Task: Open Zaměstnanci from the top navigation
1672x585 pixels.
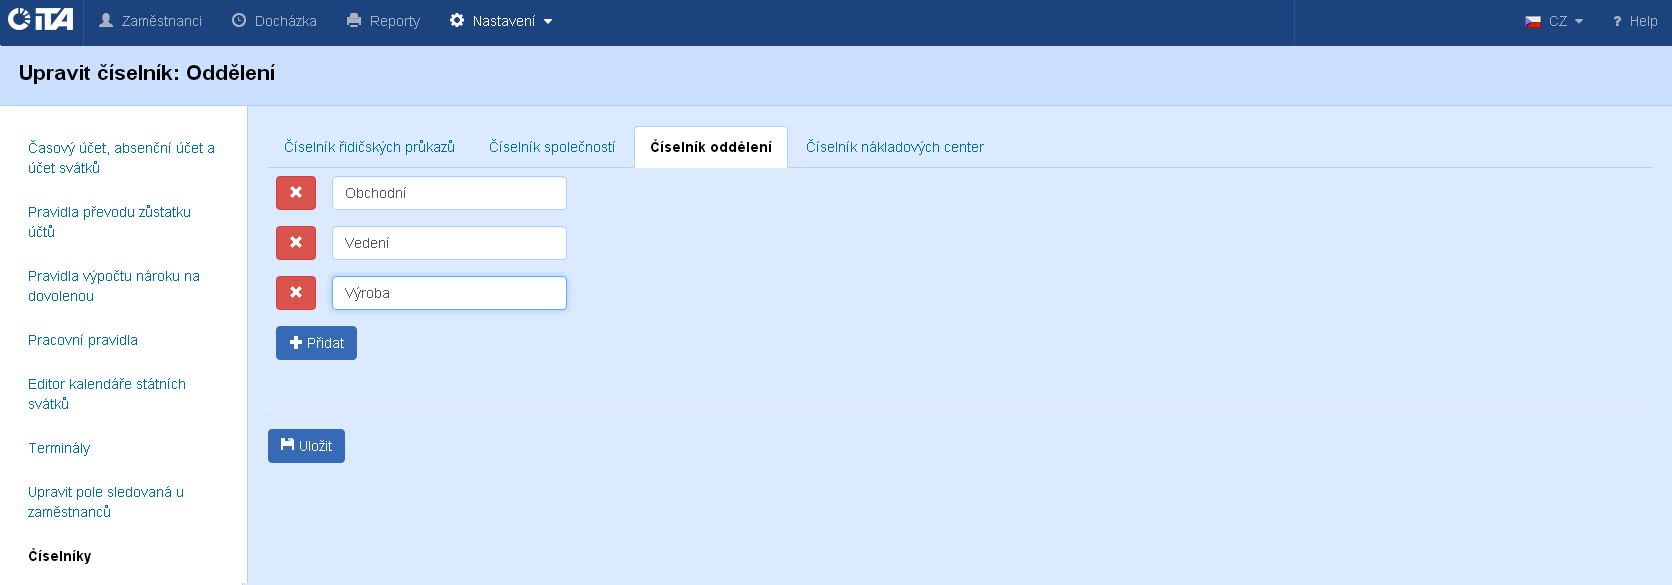Action: click(x=150, y=21)
